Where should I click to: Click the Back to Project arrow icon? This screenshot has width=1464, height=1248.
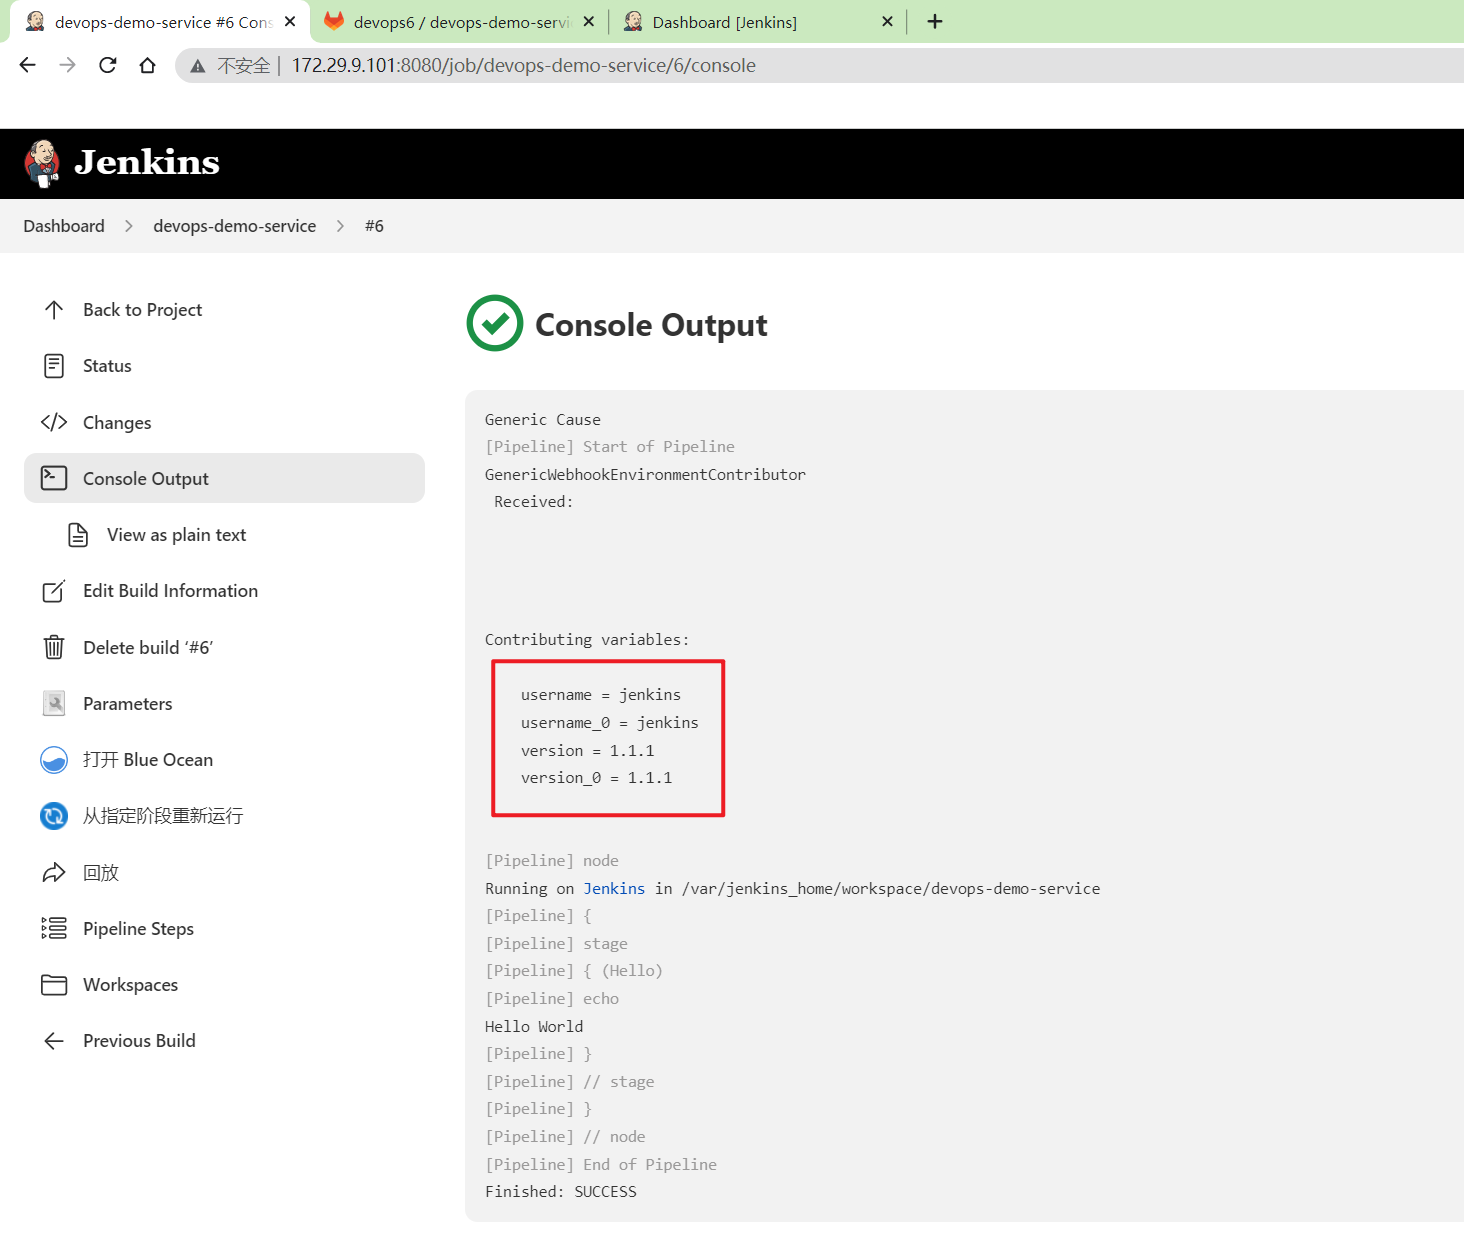[x=54, y=310]
